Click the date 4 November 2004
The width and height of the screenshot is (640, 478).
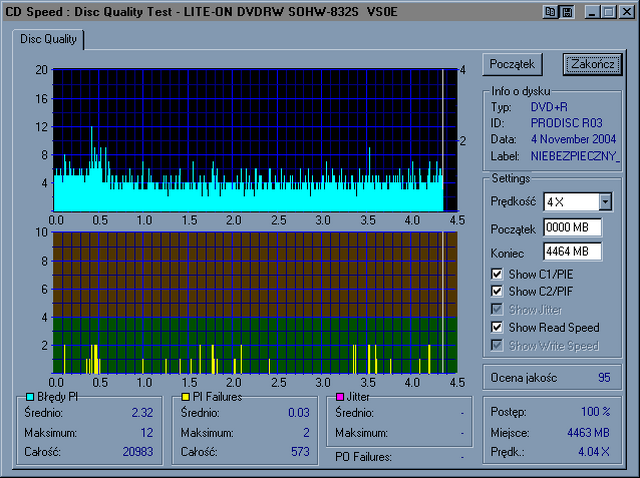point(573,139)
